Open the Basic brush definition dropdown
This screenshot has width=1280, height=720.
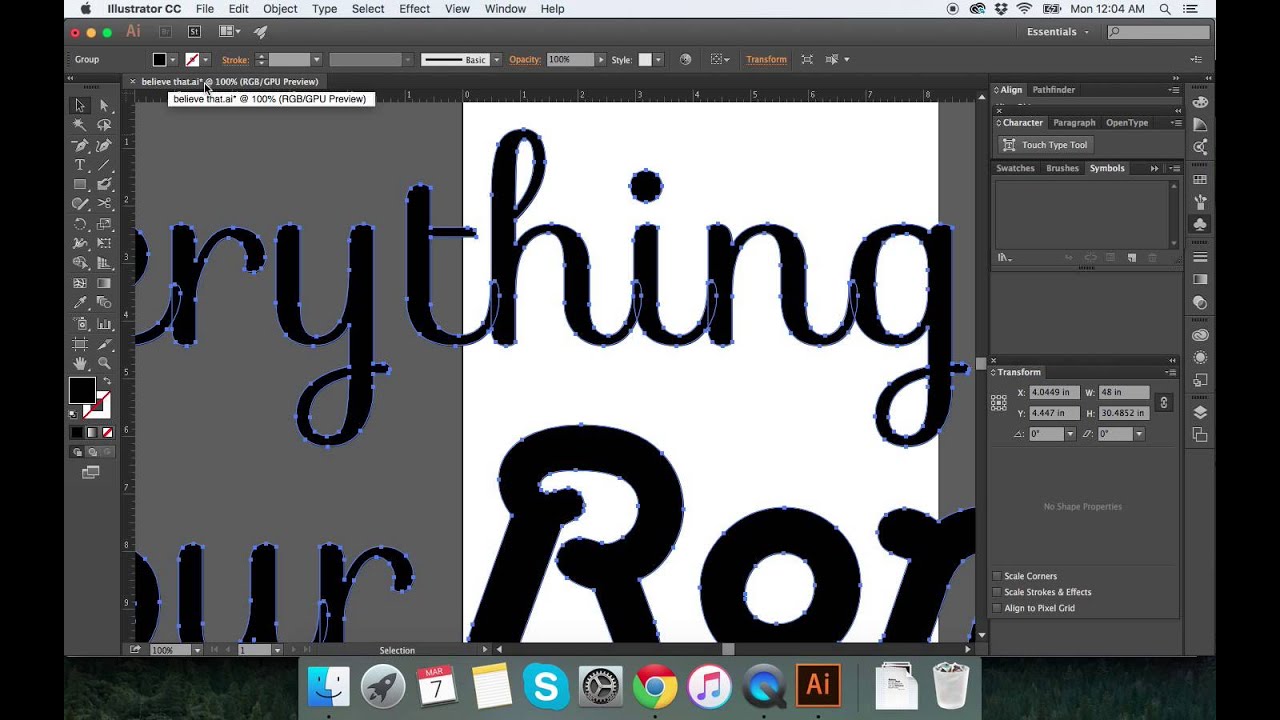coord(495,60)
